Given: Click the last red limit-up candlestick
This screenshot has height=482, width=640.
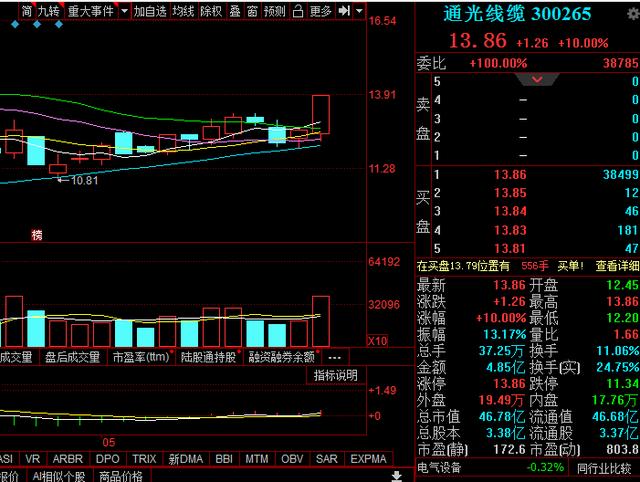Looking at the screenshot, I should tap(321, 114).
